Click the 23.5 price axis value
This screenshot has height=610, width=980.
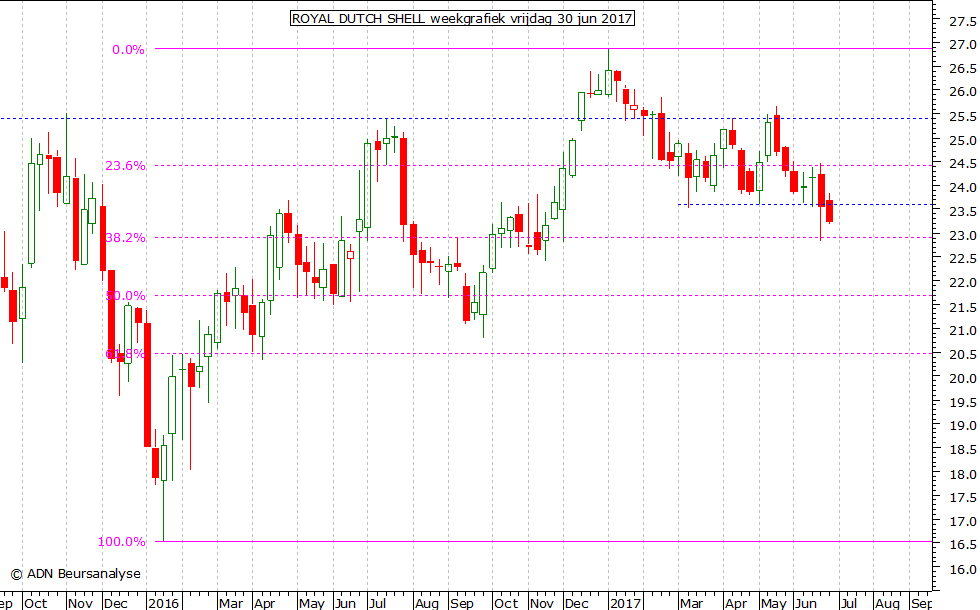pos(962,212)
